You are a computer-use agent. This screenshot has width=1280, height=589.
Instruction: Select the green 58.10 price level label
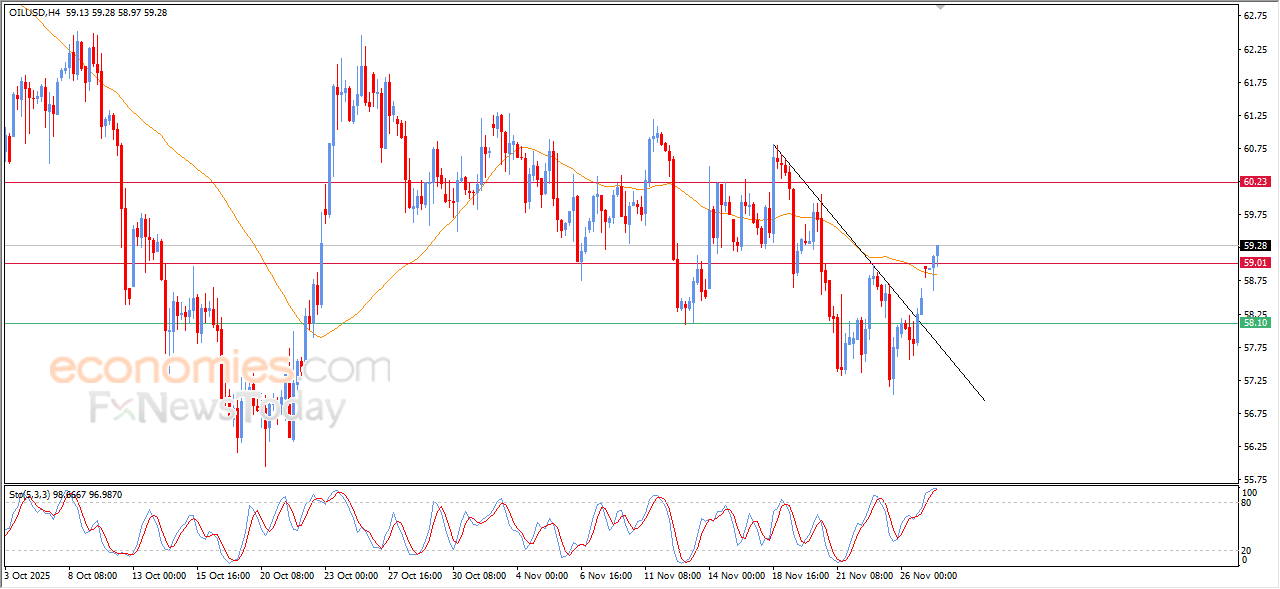1255,323
